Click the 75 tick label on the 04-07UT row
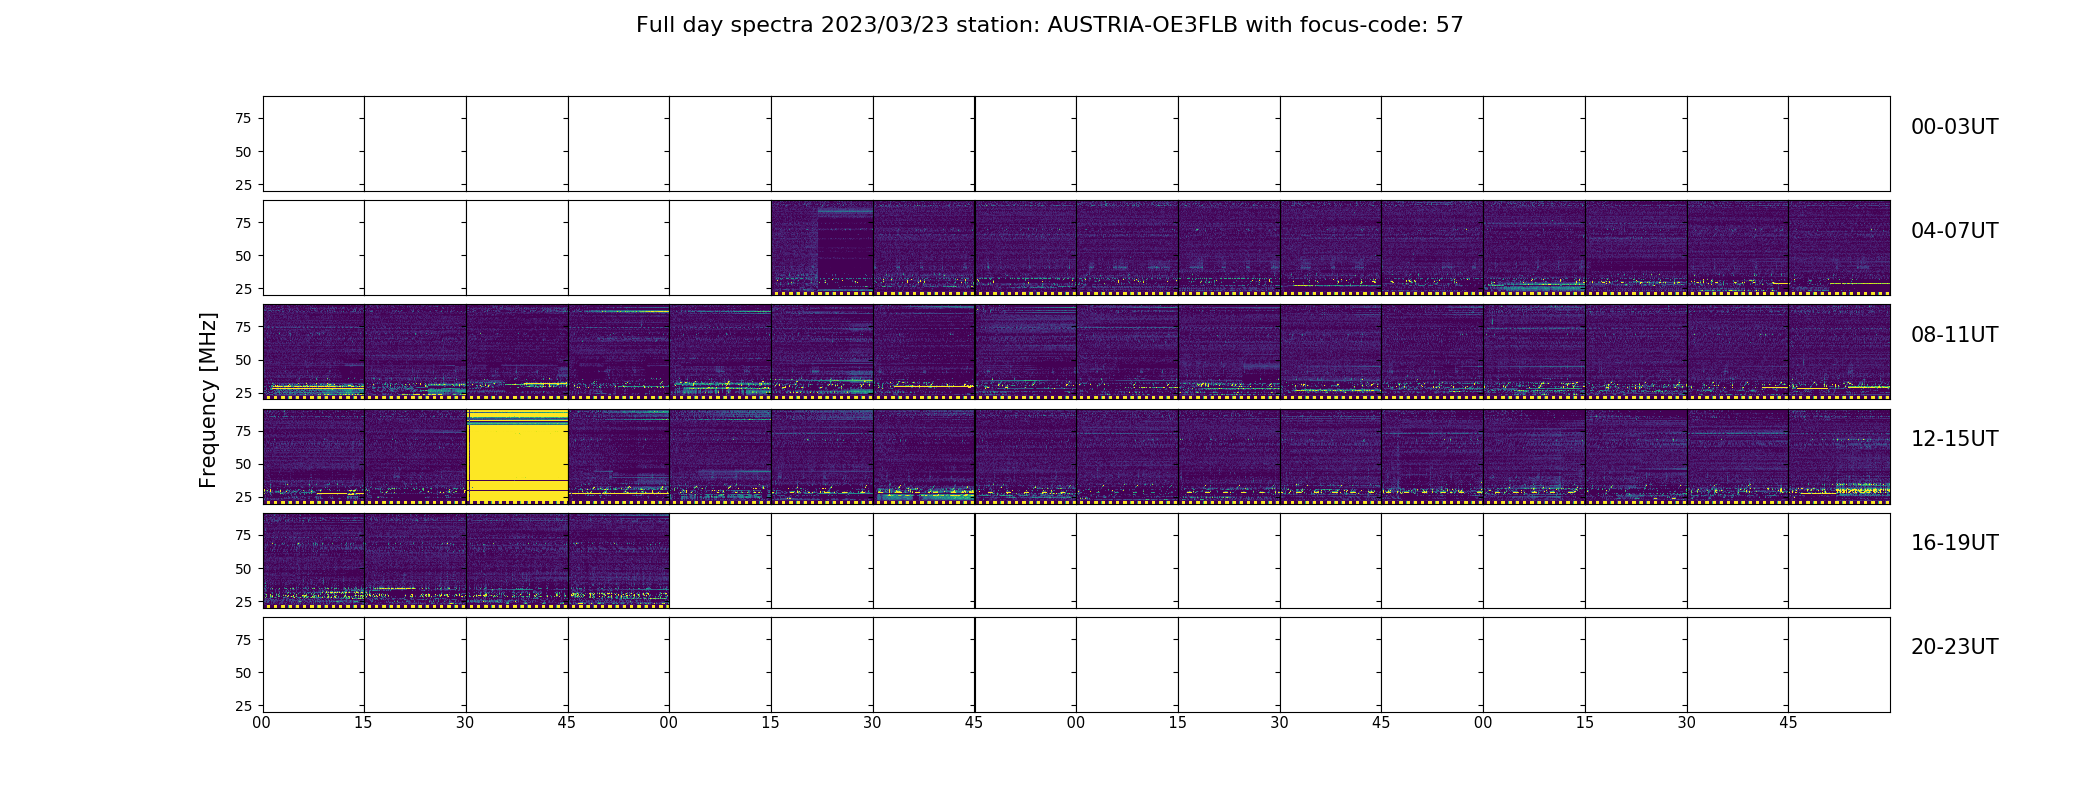 243,223
